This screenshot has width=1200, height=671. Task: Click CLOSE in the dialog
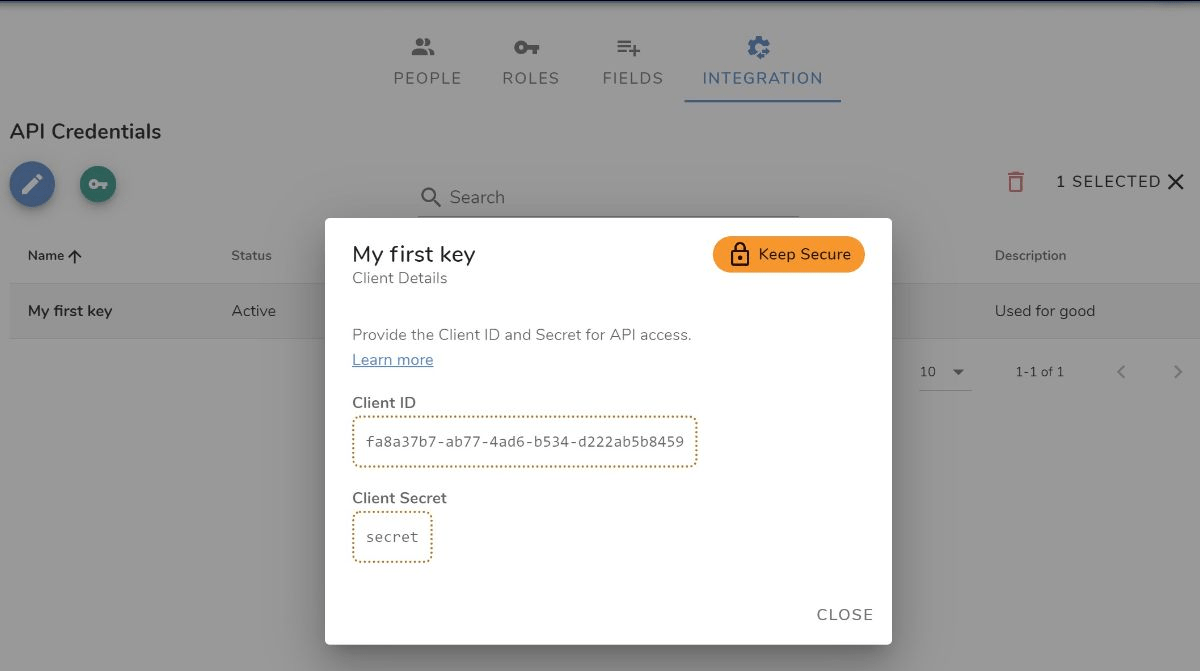(845, 615)
